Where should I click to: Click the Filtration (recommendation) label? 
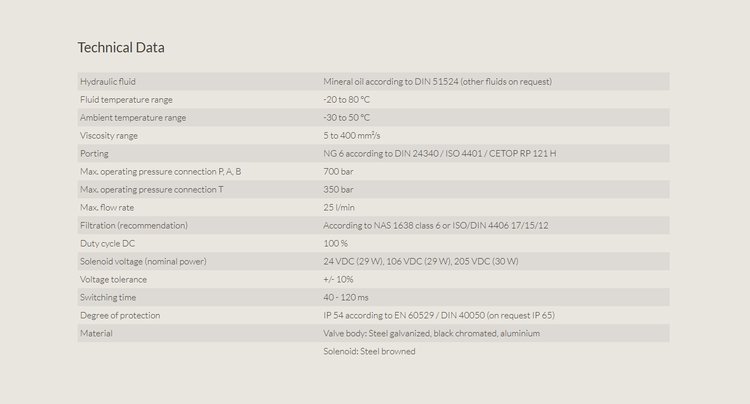pyautogui.click(x=134, y=225)
